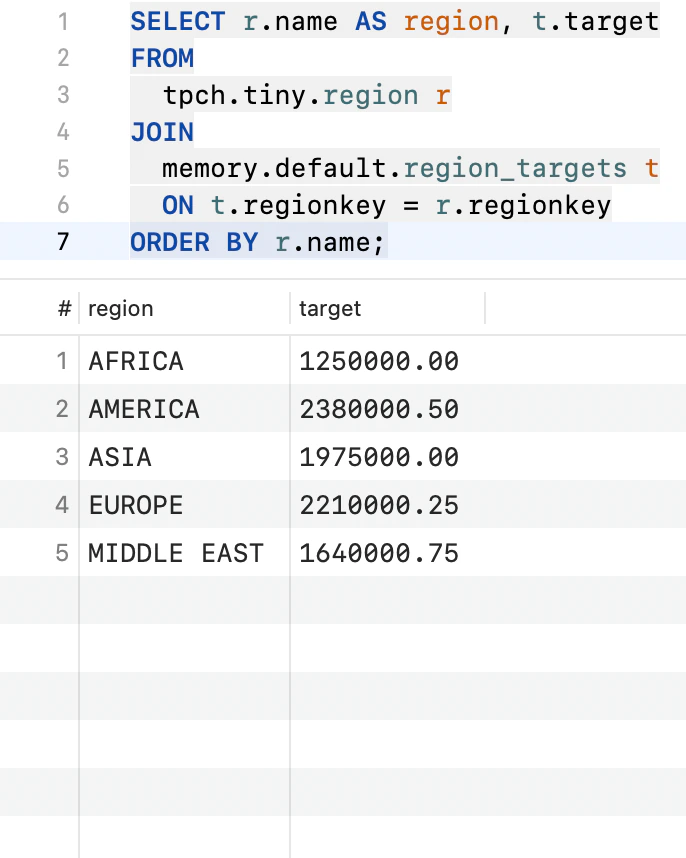Viewport: 686px width, 858px height.
Task: Click row number 2 in results
Action: click(62, 409)
